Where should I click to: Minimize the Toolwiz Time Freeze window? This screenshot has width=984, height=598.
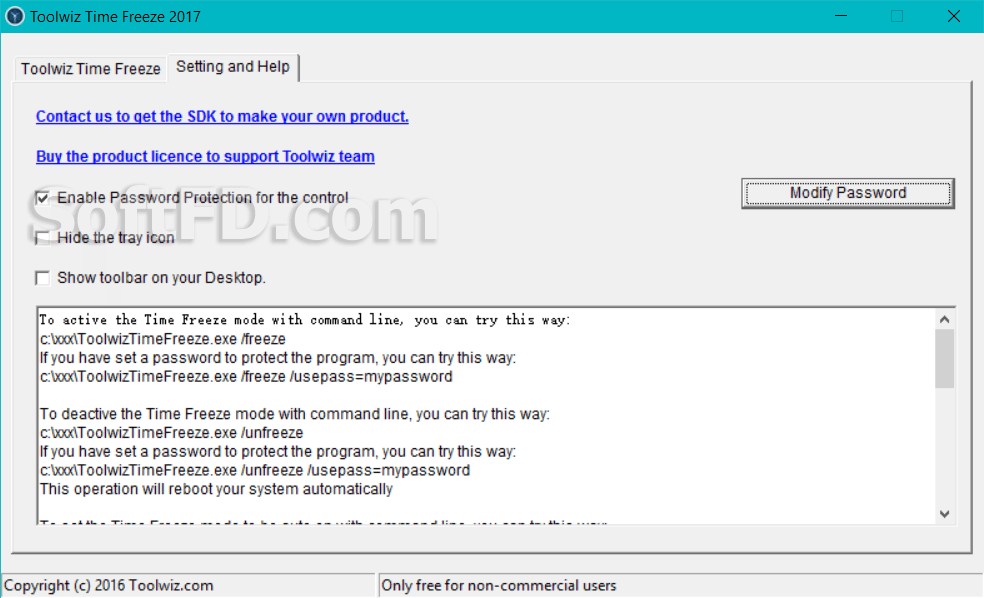tap(841, 16)
